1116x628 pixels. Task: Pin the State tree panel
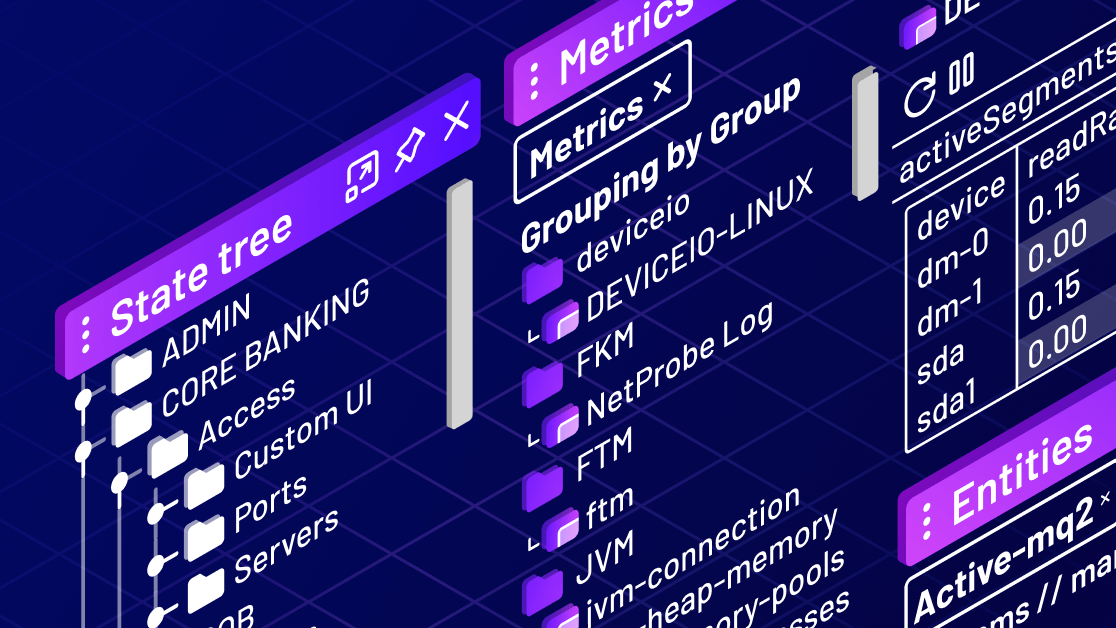coord(409,150)
